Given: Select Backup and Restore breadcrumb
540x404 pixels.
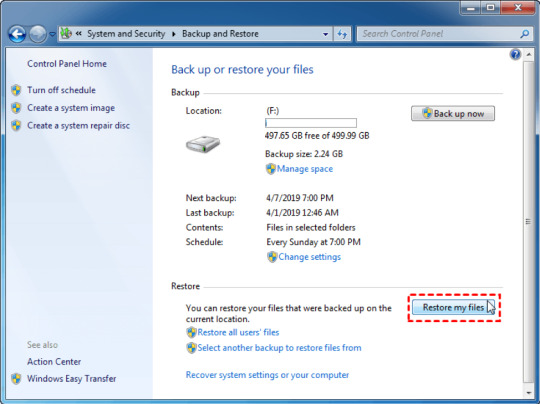Looking at the screenshot, I should 220,33.
